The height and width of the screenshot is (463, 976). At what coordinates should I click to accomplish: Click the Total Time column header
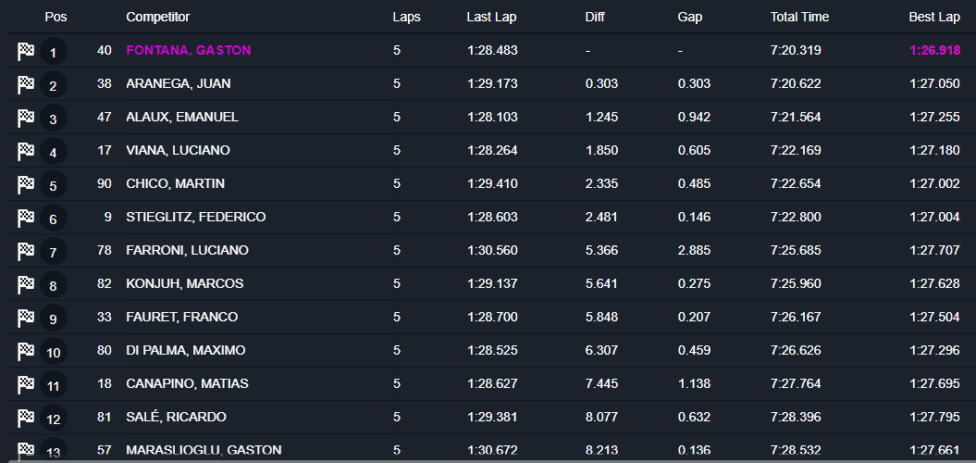tap(799, 17)
